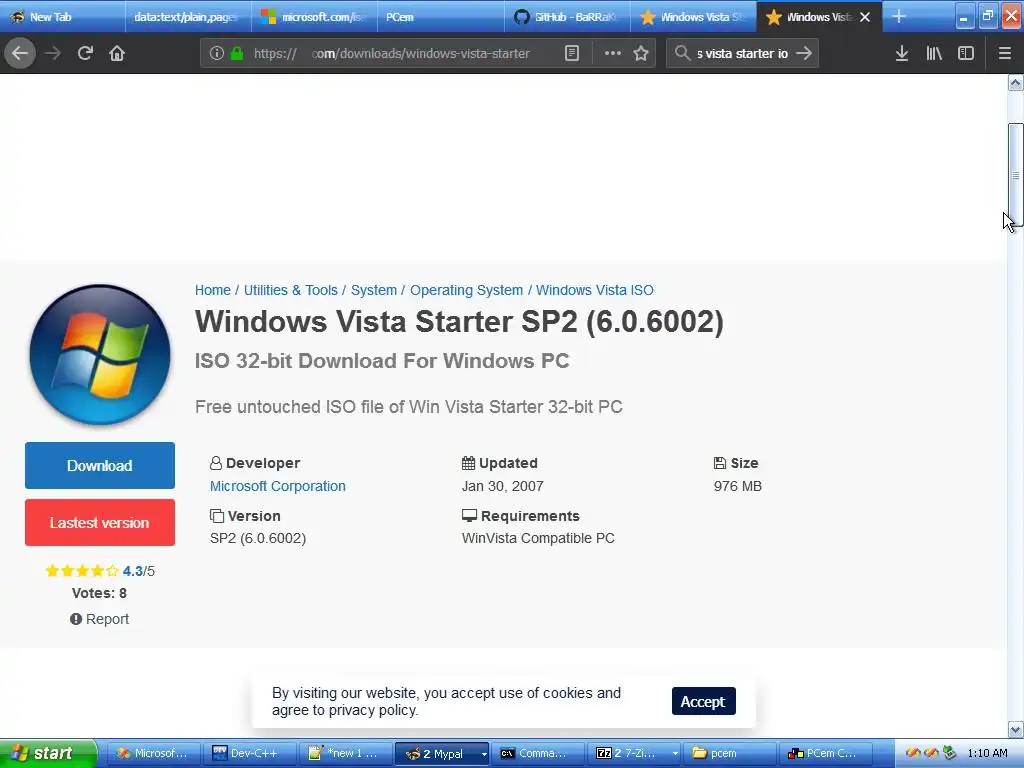Toggle the sidebar icon
This screenshot has height=768, width=1024.
click(x=966, y=54)
